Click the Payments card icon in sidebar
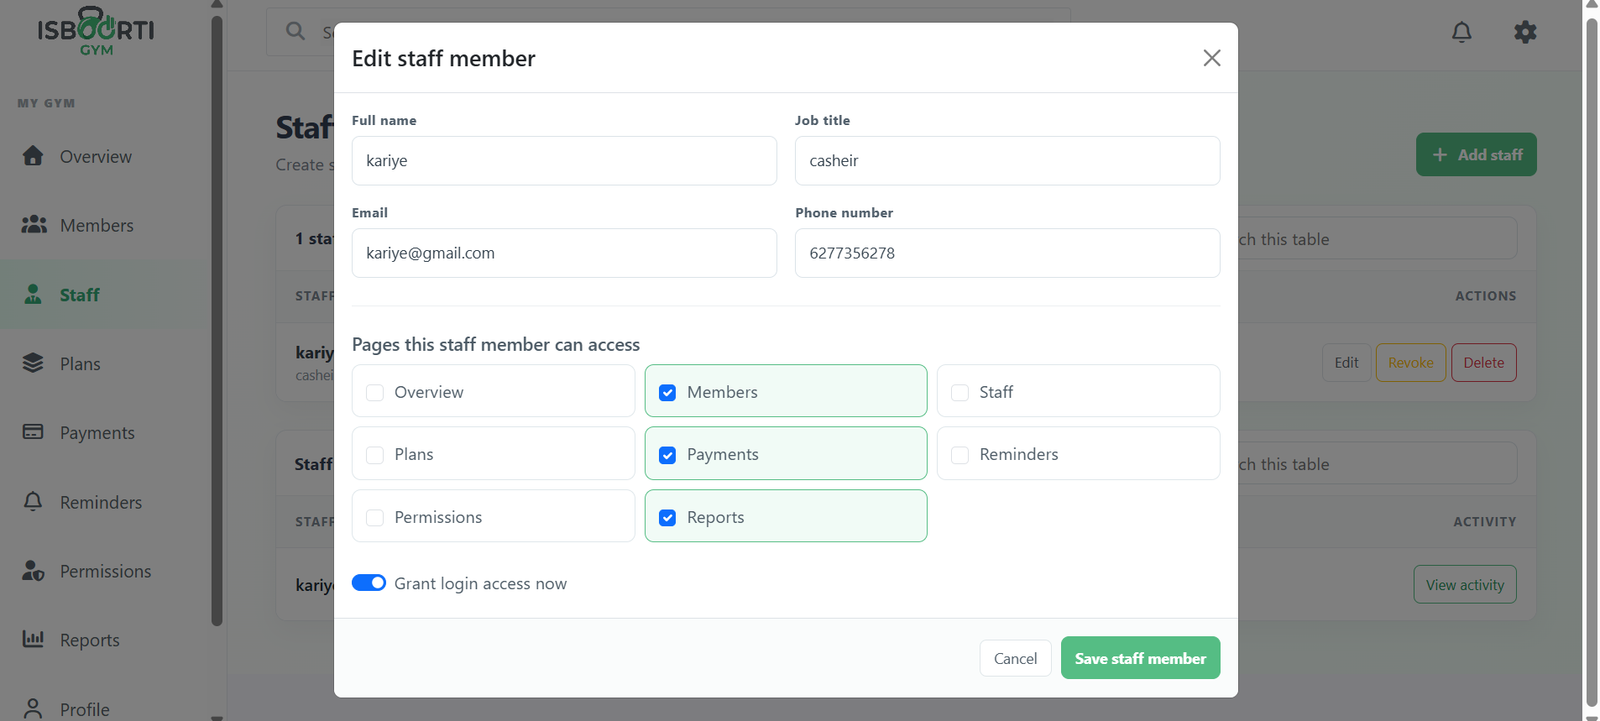Viewport: 1600px width, 721px height. coord(33,432)
